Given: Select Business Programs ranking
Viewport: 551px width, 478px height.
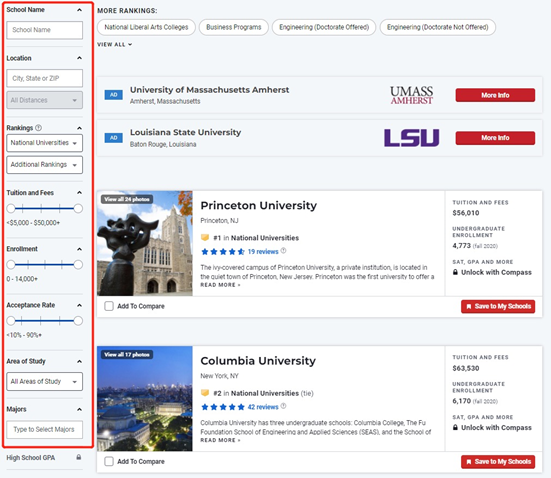Looking at the screenshot, I should pyautogui.click(x=234, y=27).
